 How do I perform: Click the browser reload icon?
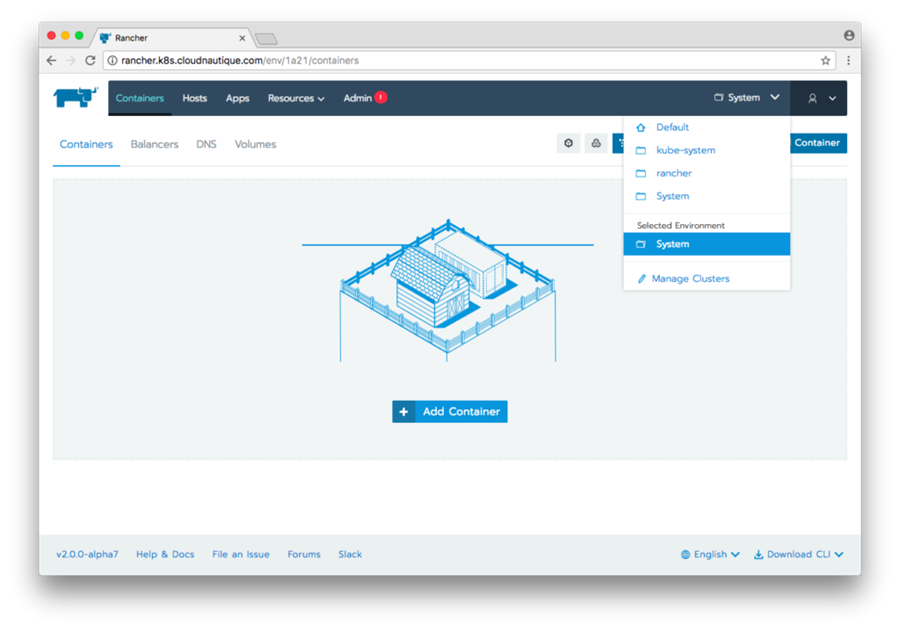point(90,60)
